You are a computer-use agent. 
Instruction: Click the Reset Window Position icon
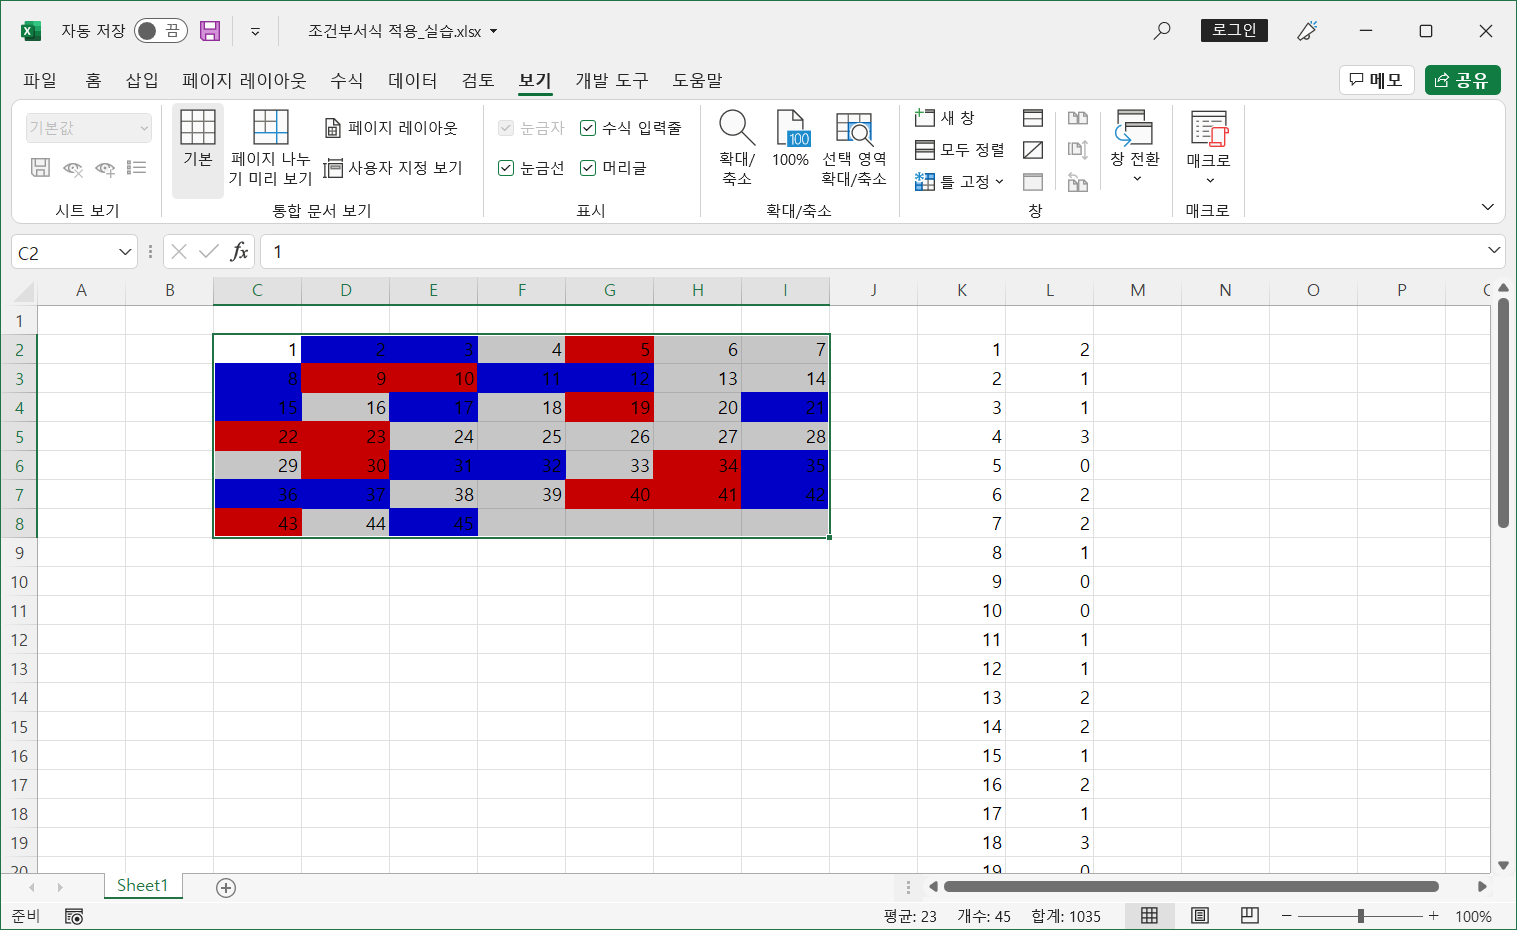[1077, 182]
